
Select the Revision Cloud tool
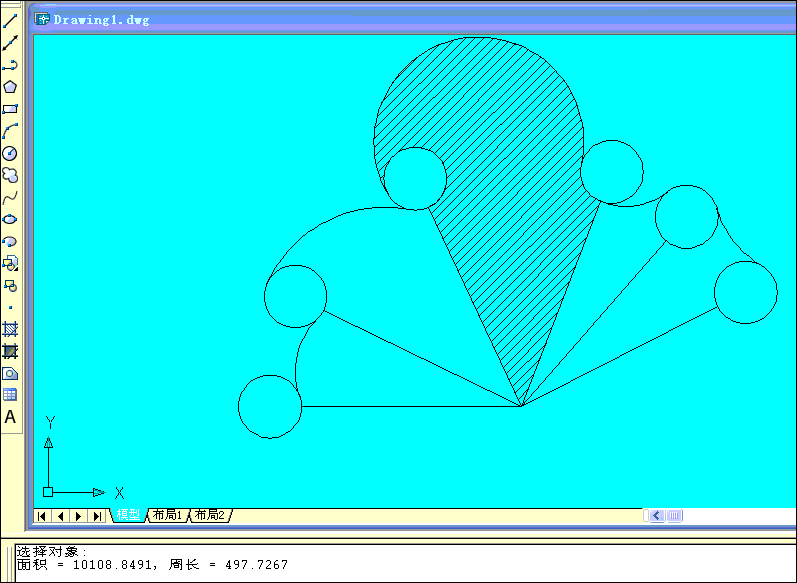pyautogui.click(x=10, y=175)
